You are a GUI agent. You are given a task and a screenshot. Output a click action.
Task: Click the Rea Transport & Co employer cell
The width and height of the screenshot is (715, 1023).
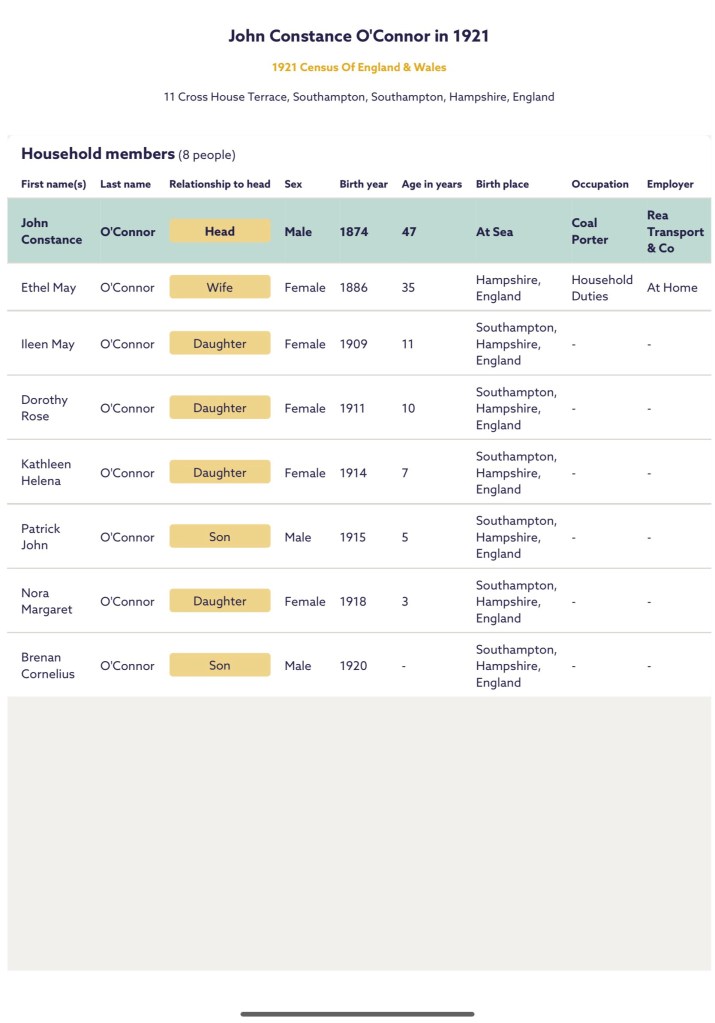(x=675, y=231)
